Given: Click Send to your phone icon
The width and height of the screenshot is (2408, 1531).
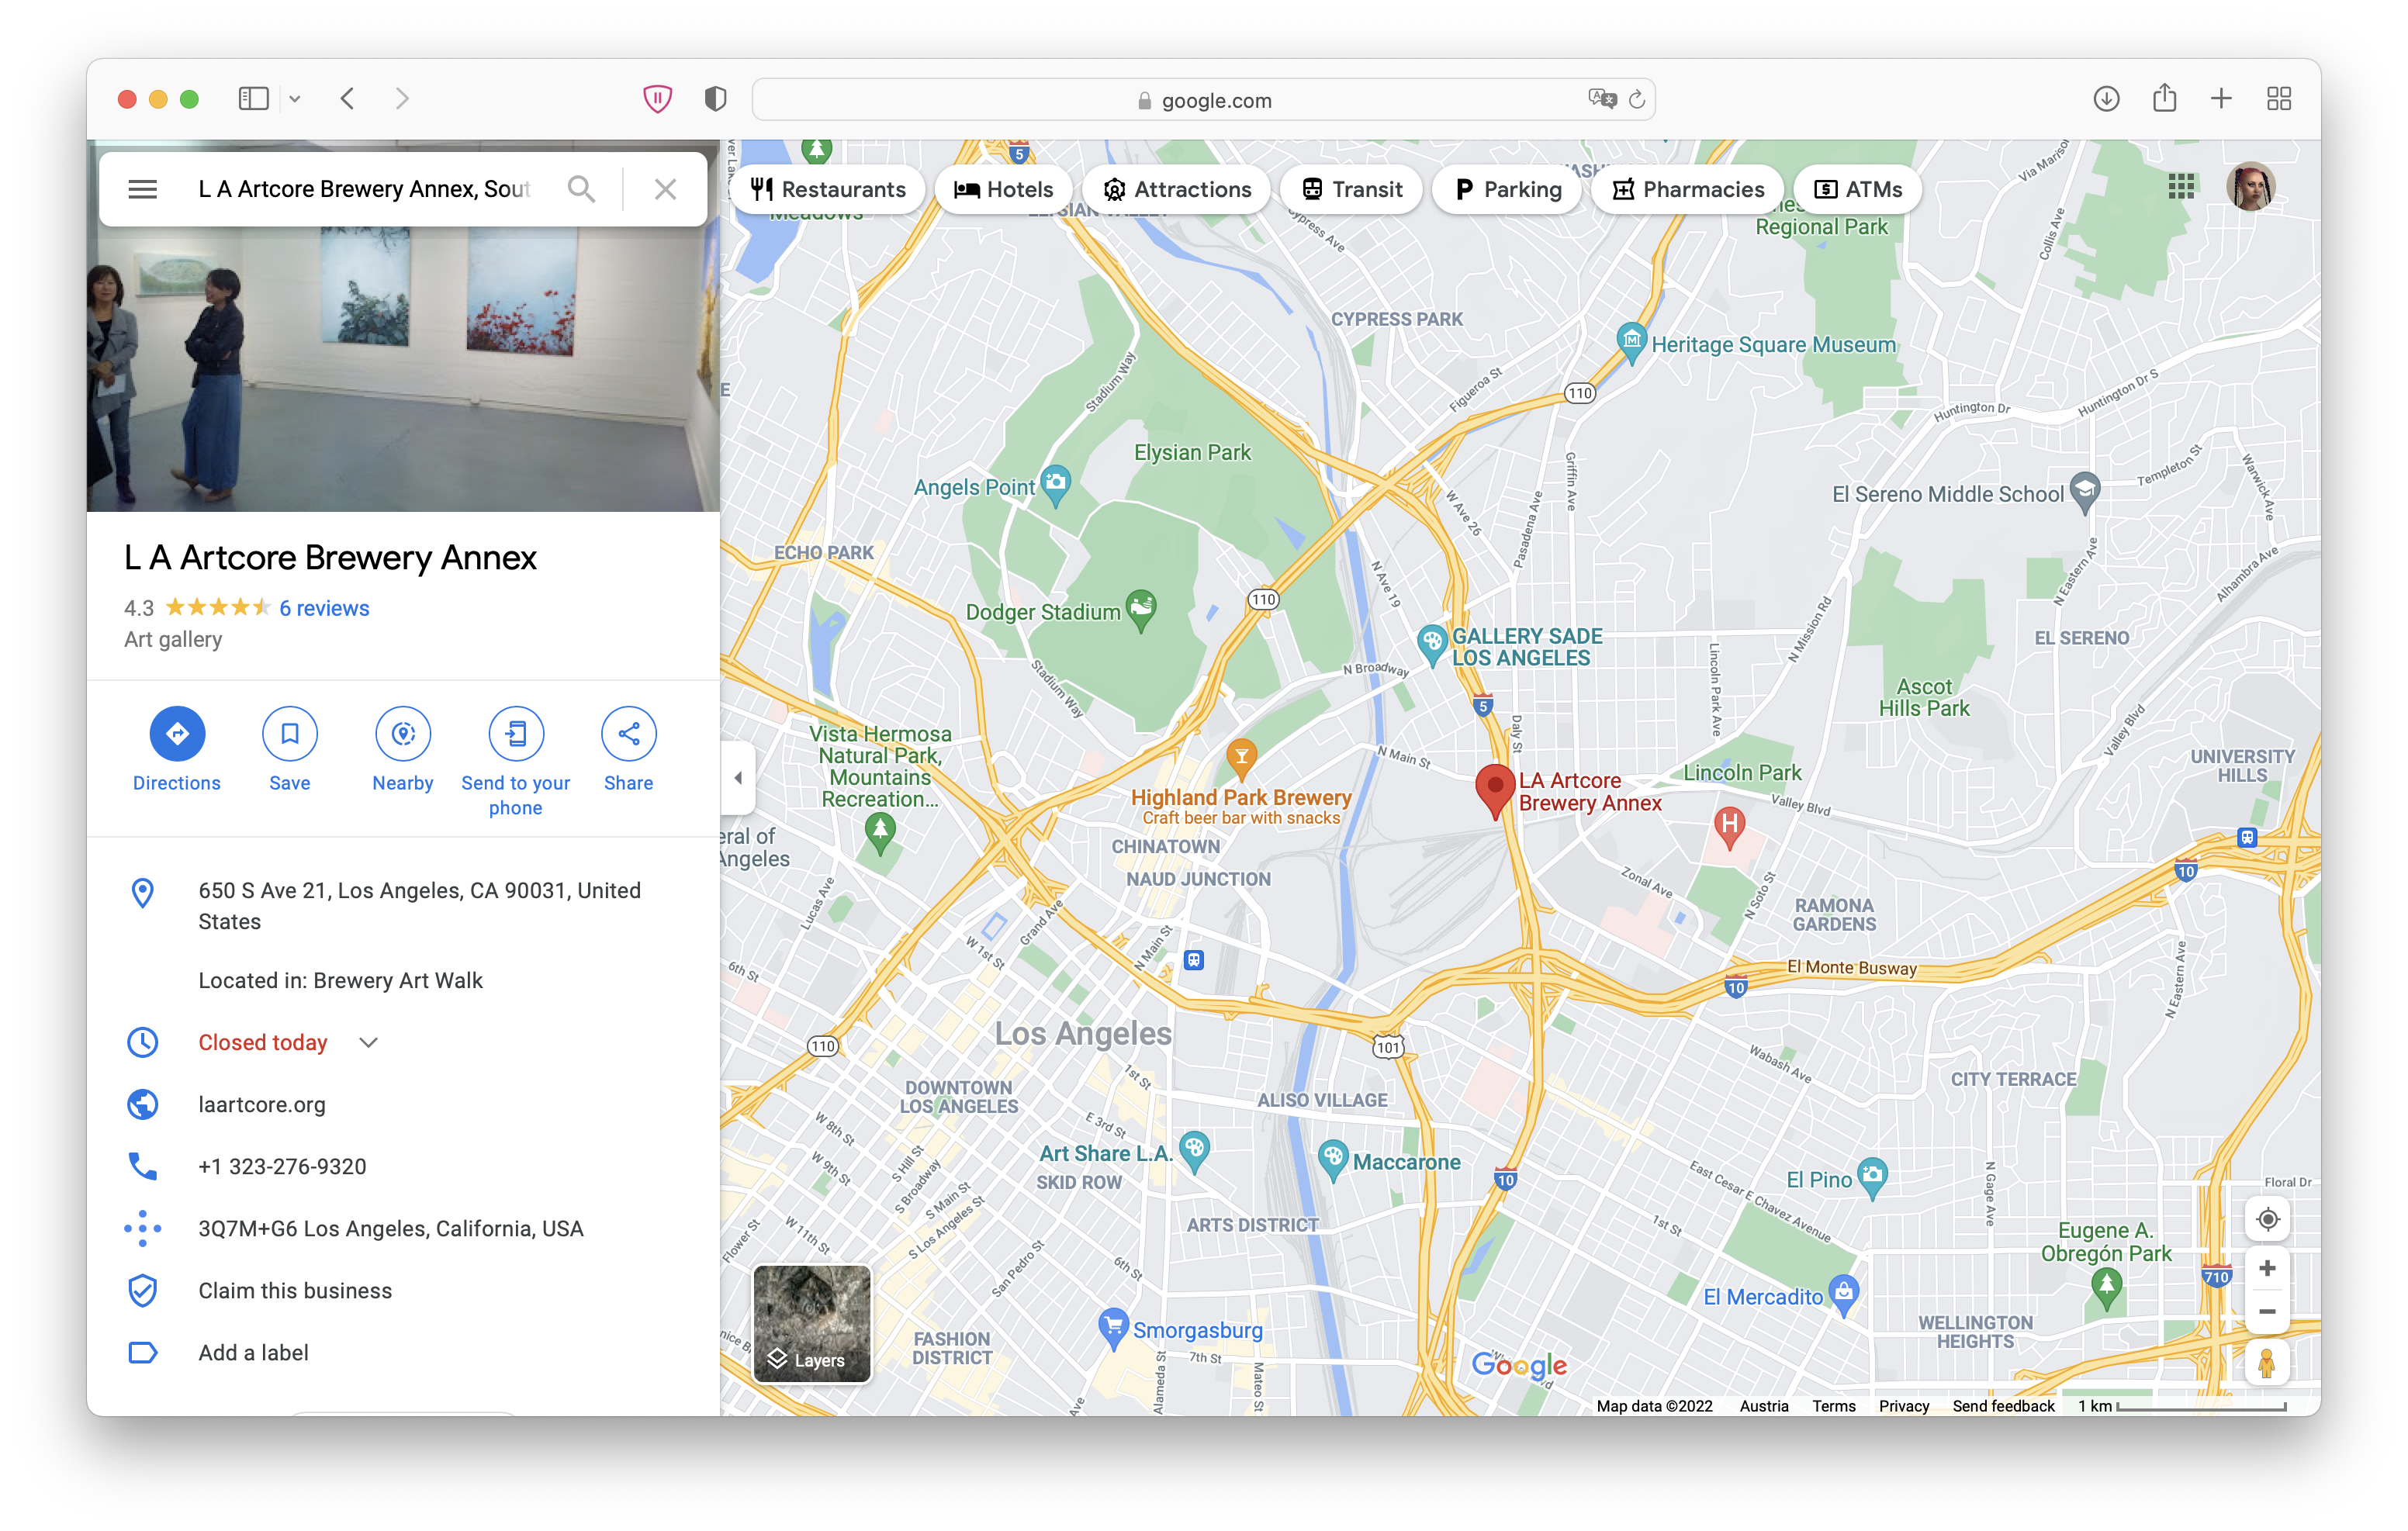Looking at the screenshot, I should tap(515, 733).
